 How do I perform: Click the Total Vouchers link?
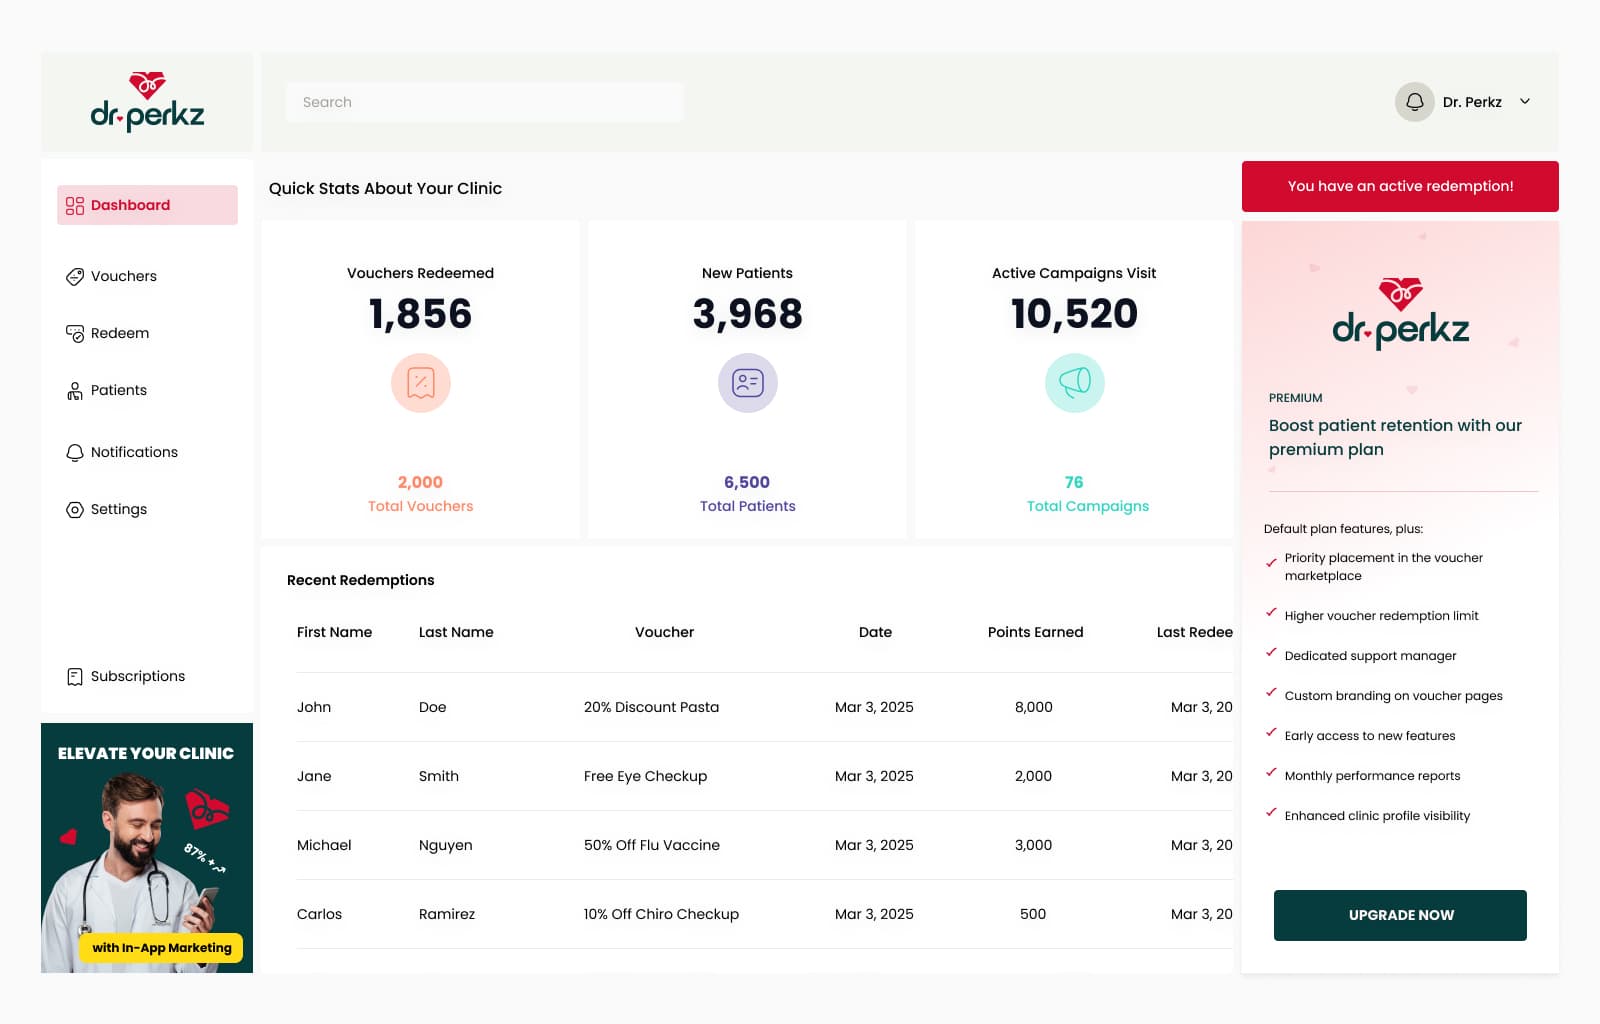click(420, 506)
